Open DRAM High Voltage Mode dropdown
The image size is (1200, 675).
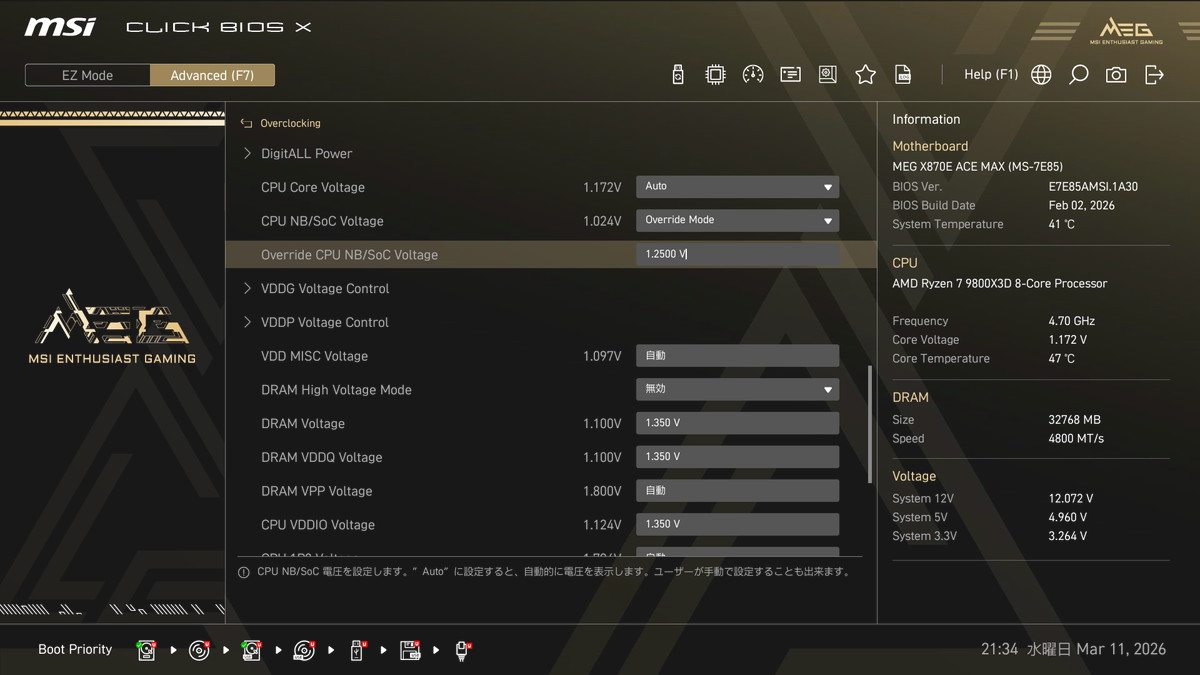737,389
